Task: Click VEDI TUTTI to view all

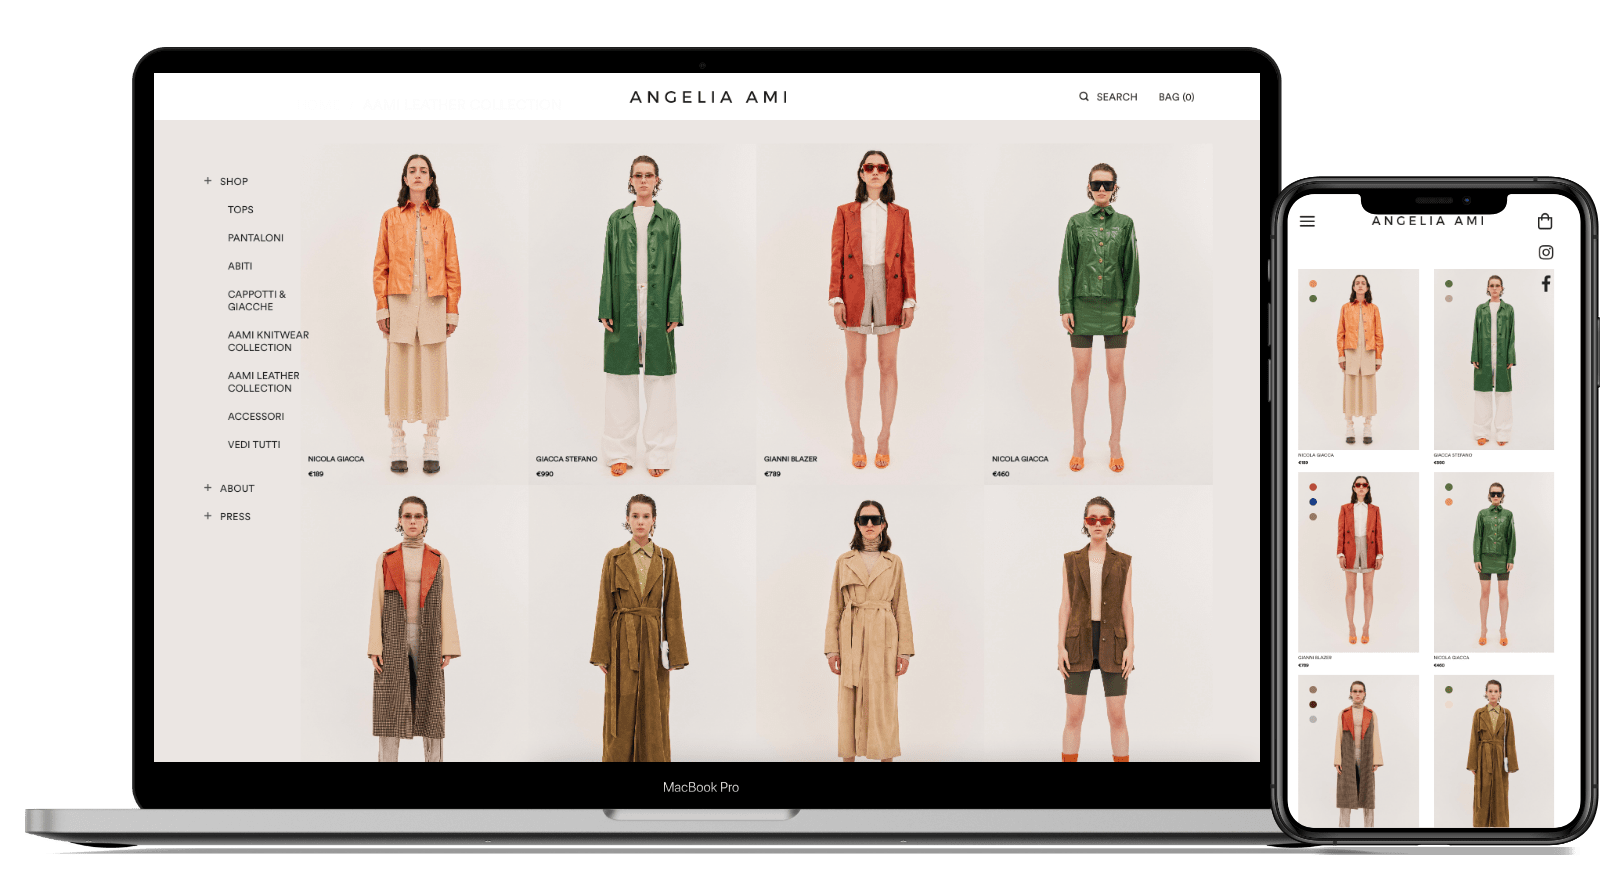Action: (x=253, y=445)
